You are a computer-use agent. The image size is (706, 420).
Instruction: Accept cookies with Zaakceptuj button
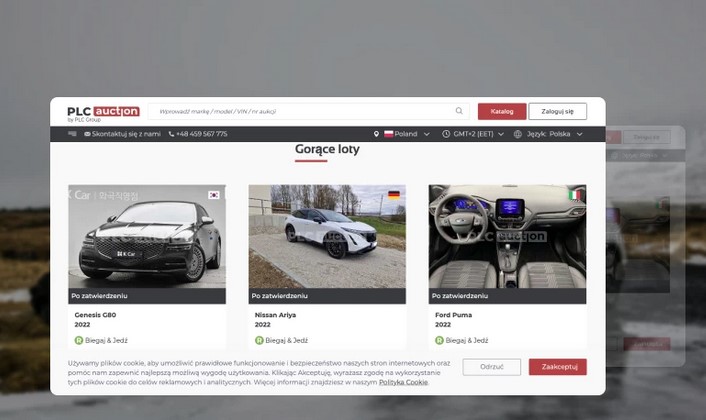[558, 367]
